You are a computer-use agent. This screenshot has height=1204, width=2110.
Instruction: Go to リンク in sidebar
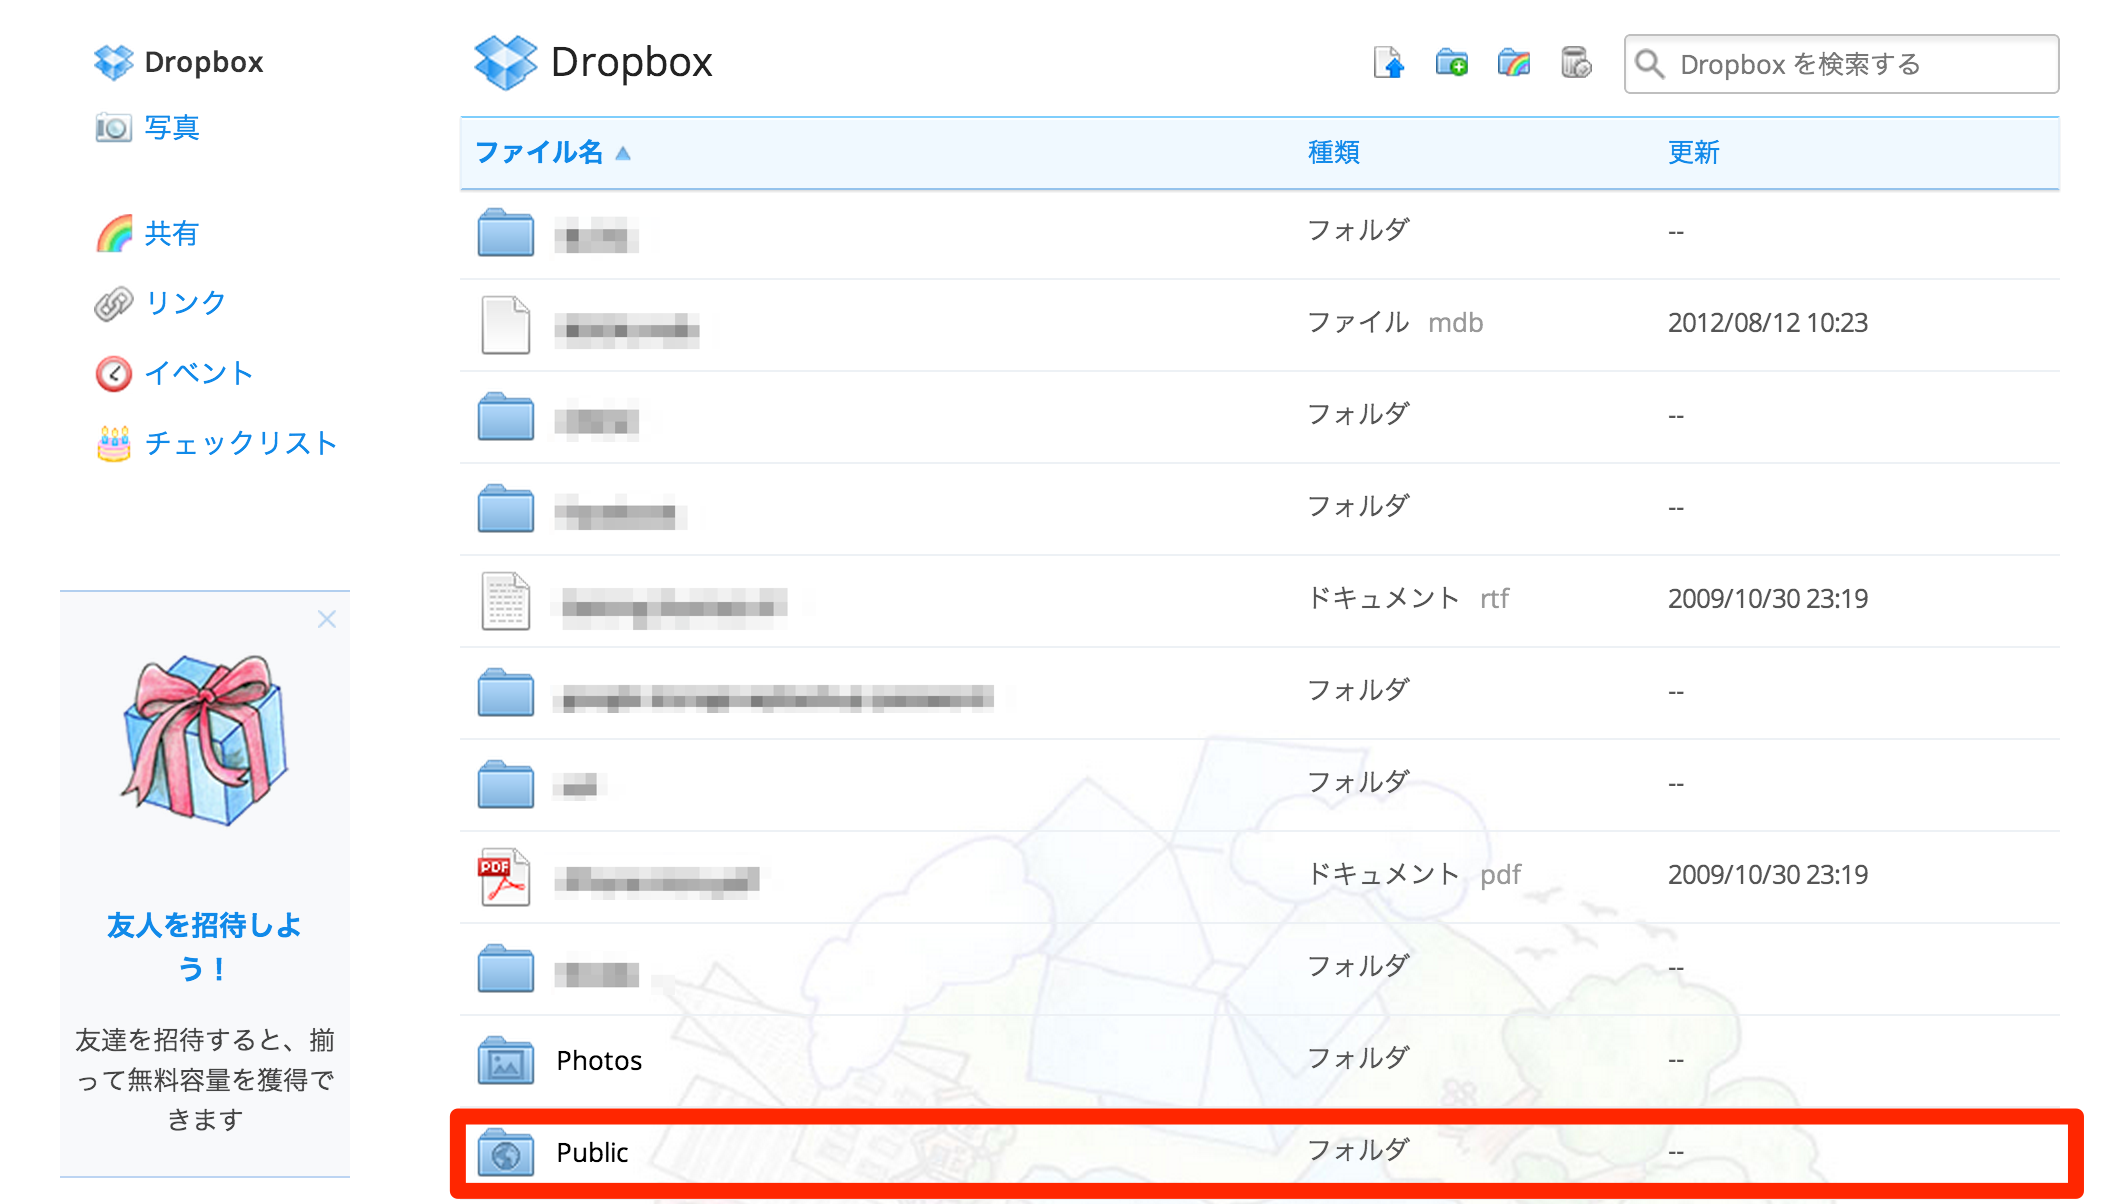[x=185, y=303]
